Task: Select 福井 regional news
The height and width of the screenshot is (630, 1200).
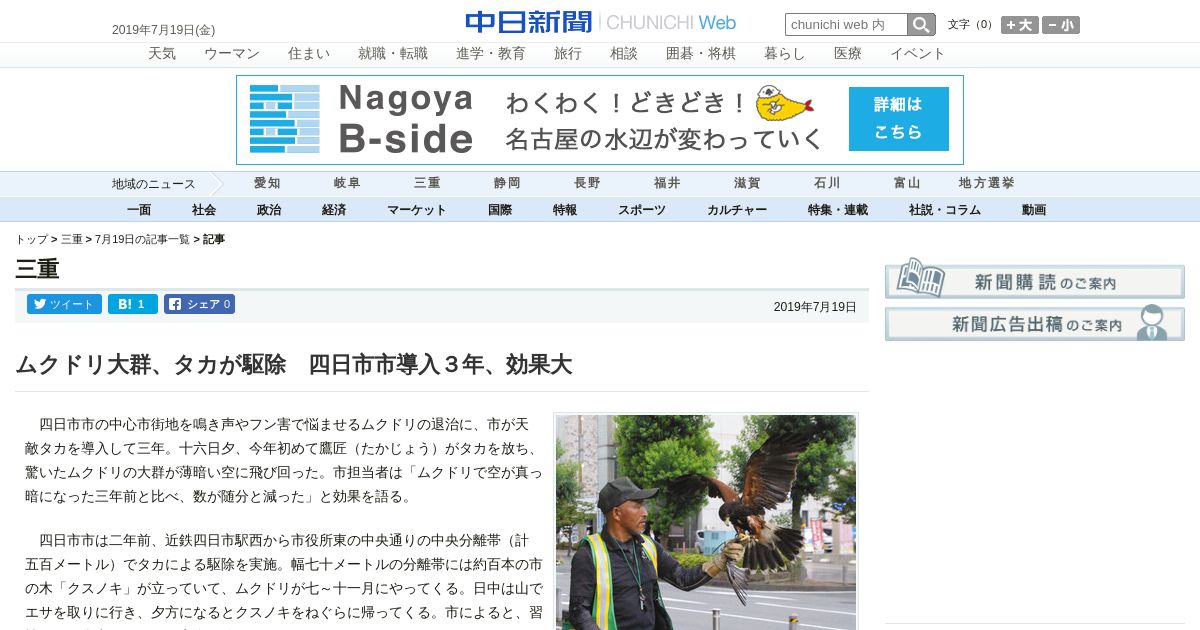Action: [667, 183]
